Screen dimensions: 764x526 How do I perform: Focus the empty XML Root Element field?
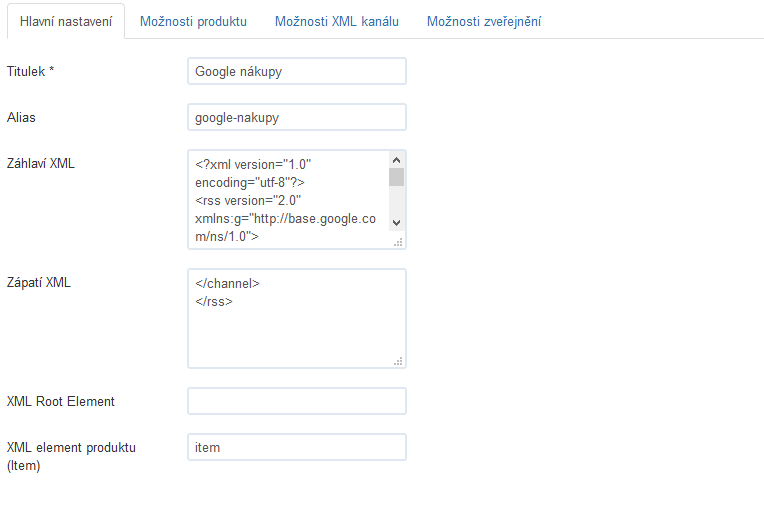297,401
